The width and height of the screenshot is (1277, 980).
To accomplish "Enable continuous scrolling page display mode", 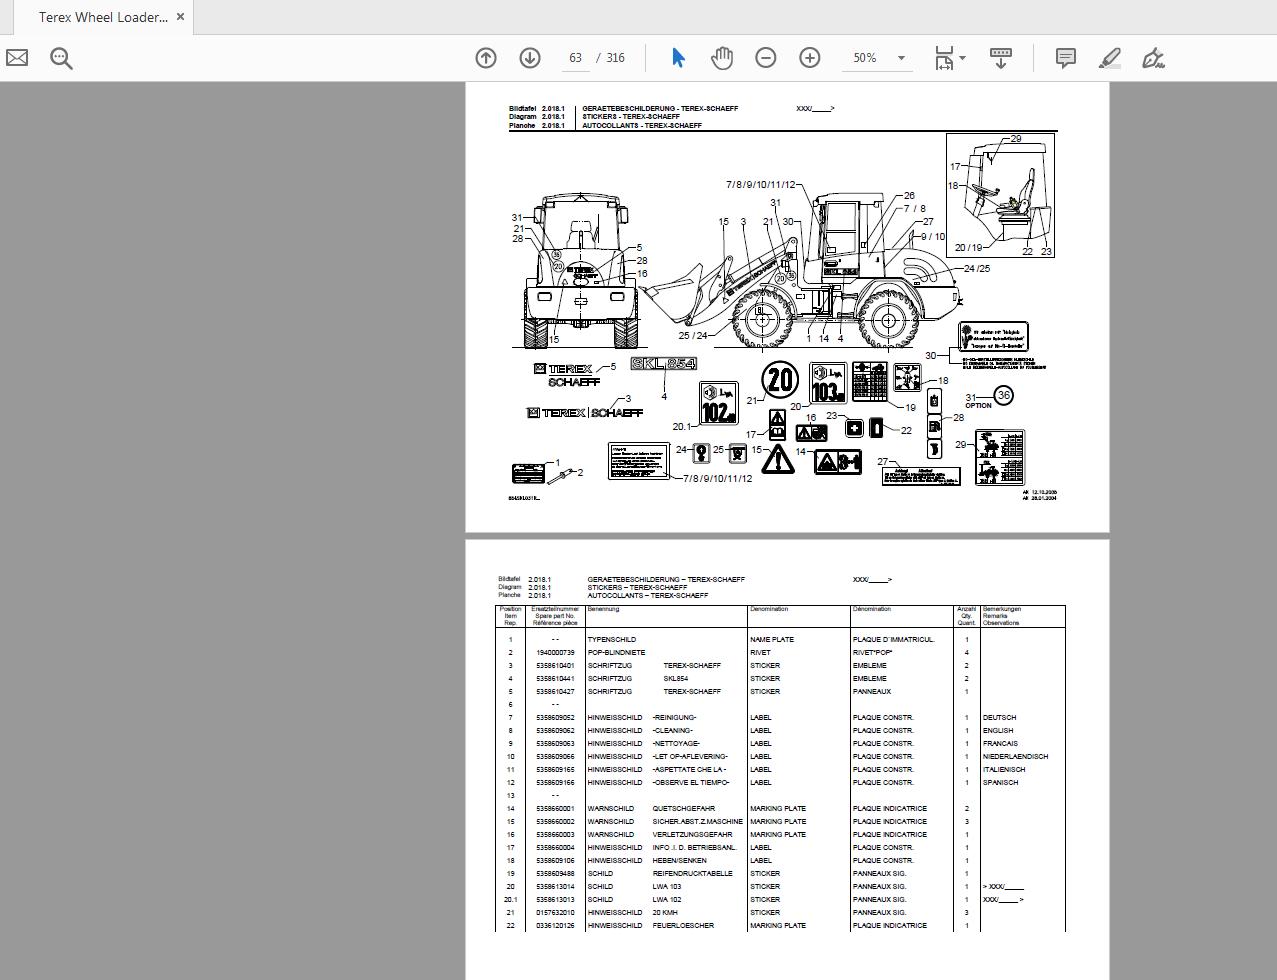I will pos(1000,58).
